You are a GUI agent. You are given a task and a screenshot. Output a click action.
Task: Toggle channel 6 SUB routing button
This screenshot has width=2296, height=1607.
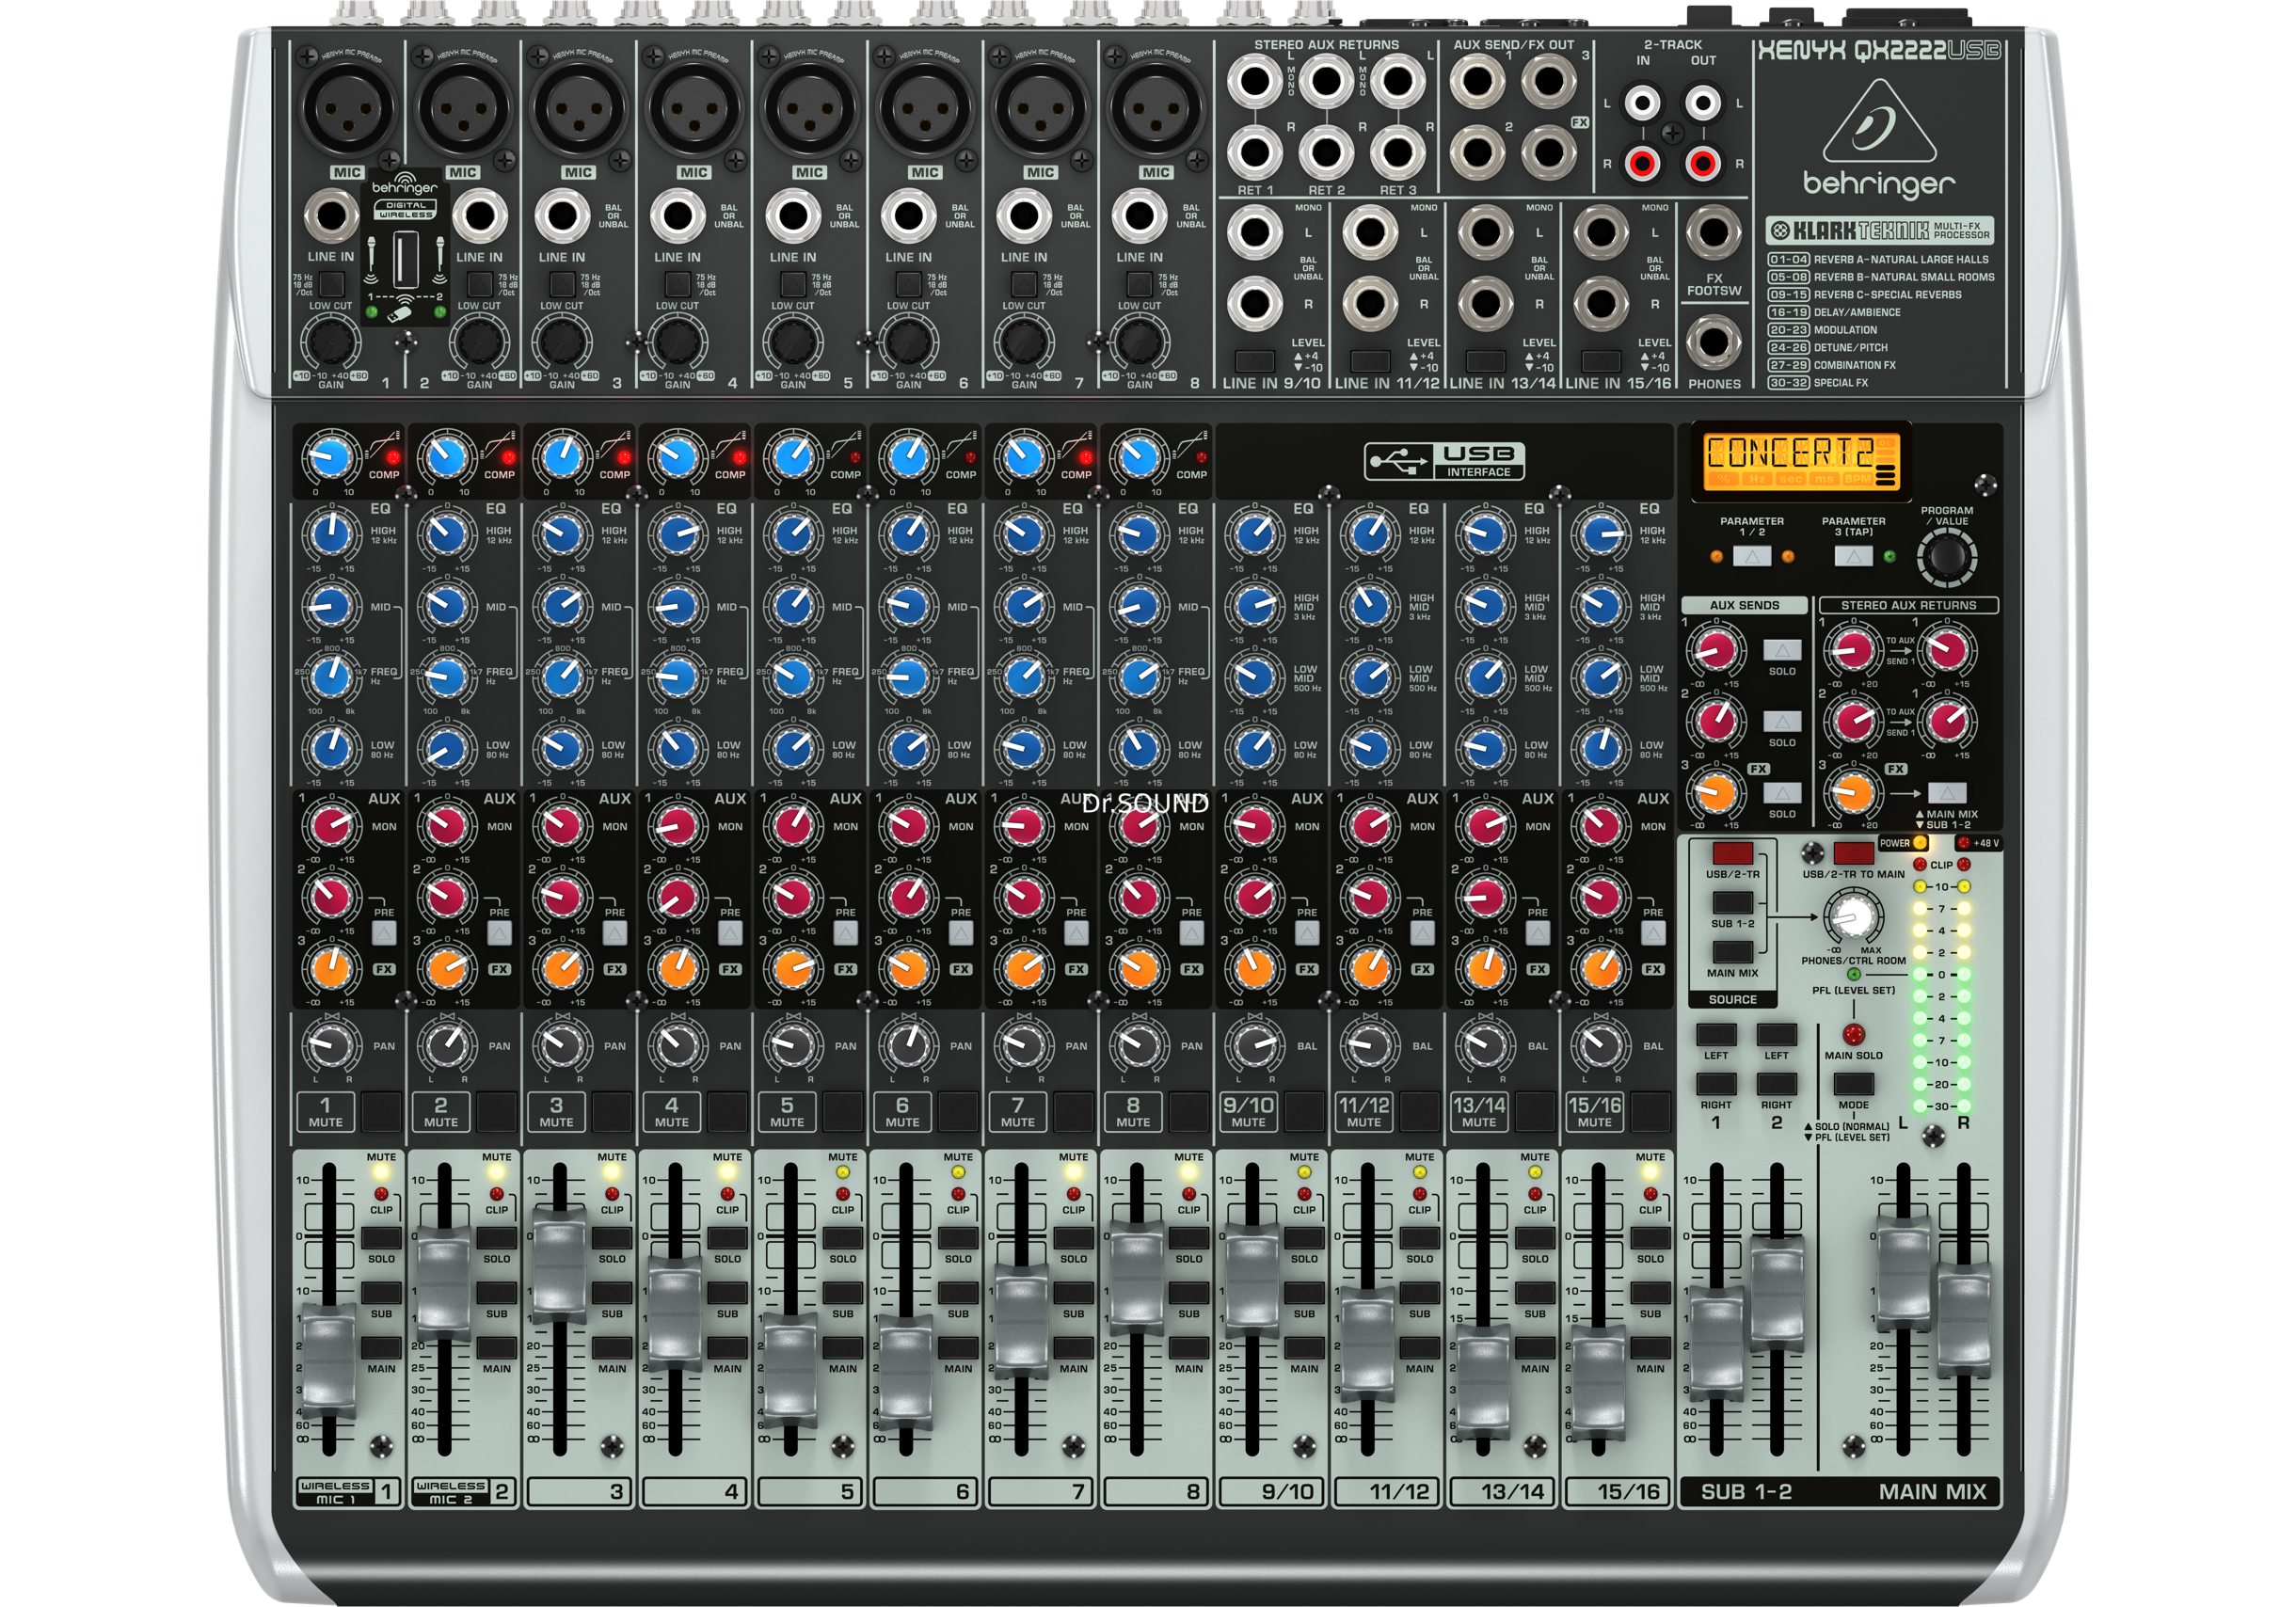pos(958,1293)
